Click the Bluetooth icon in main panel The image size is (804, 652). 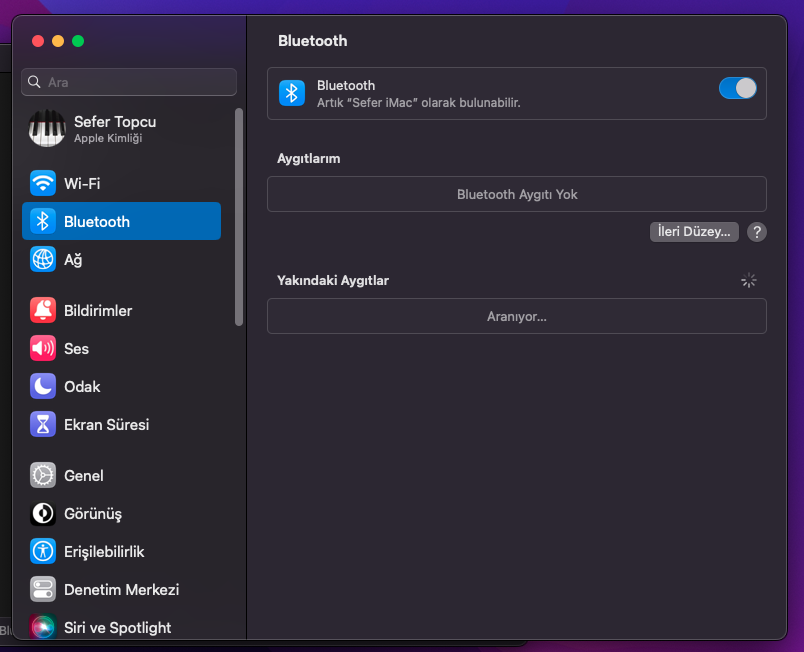pos(291,93)
